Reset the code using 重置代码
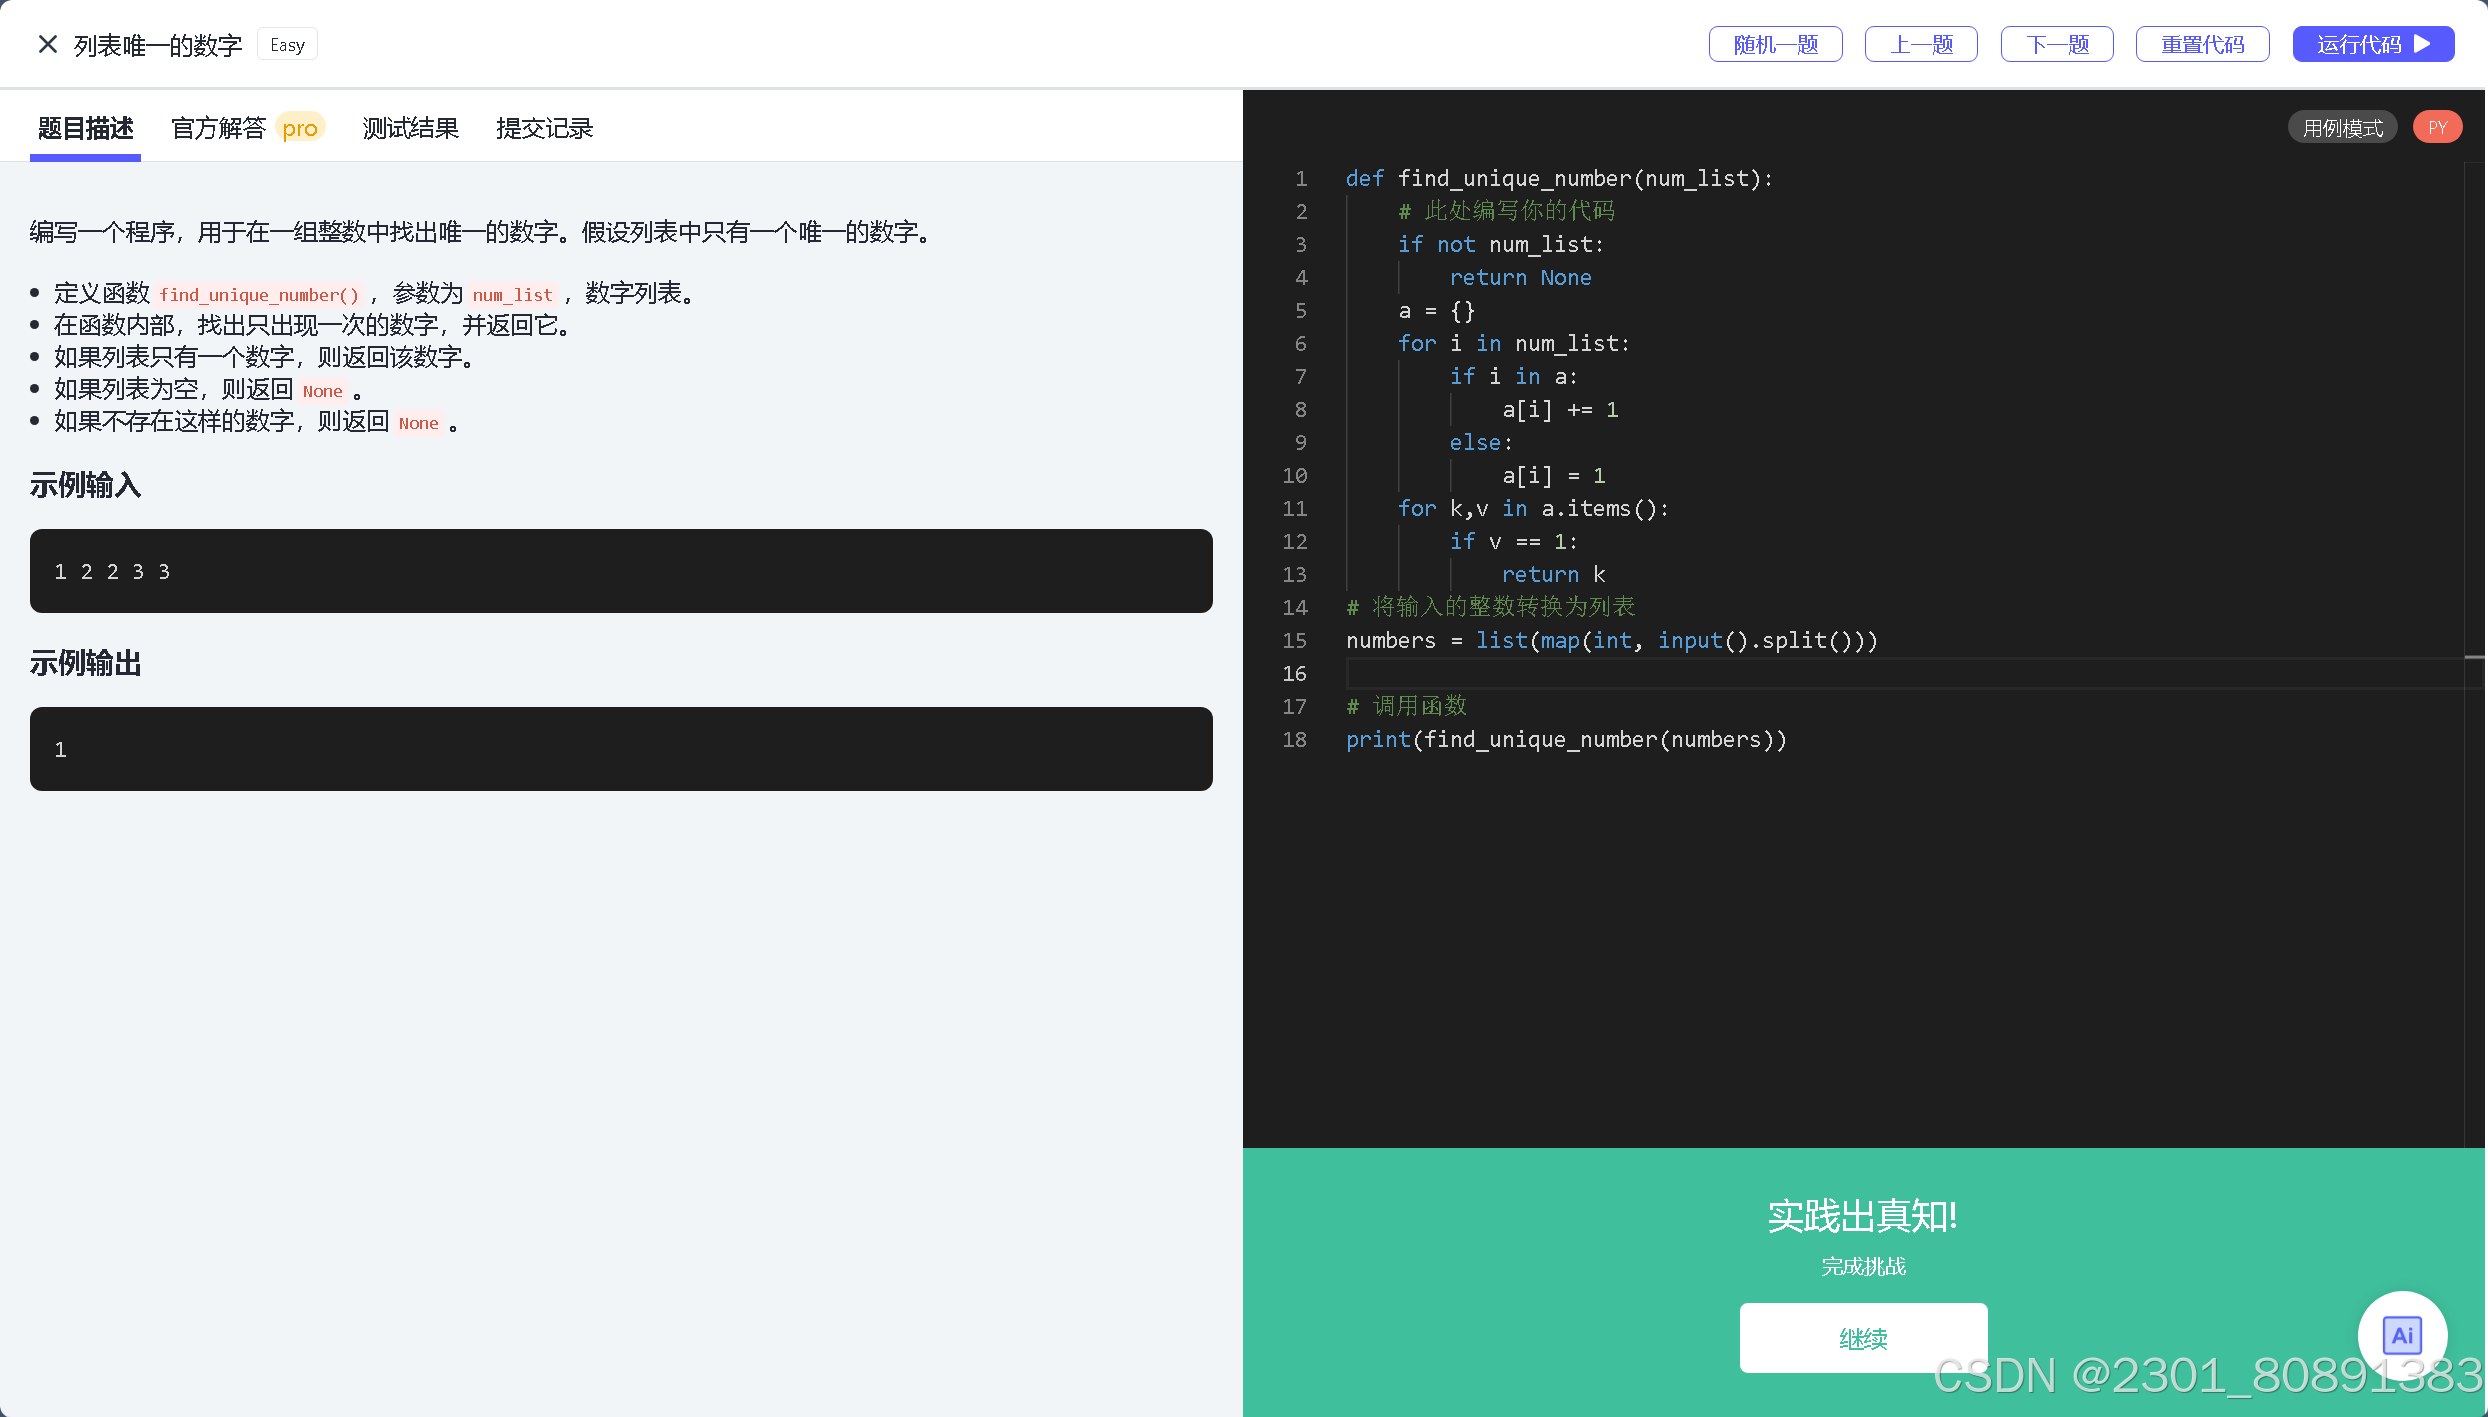The image size is (2488, 1417). (x=2202, y=44)
